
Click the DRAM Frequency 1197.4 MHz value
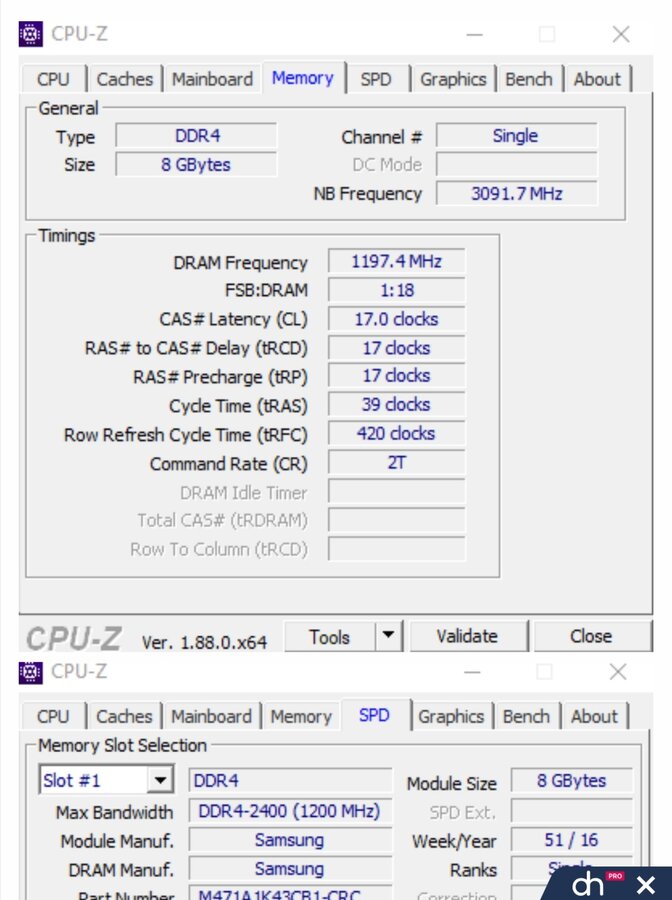(397, 262)
